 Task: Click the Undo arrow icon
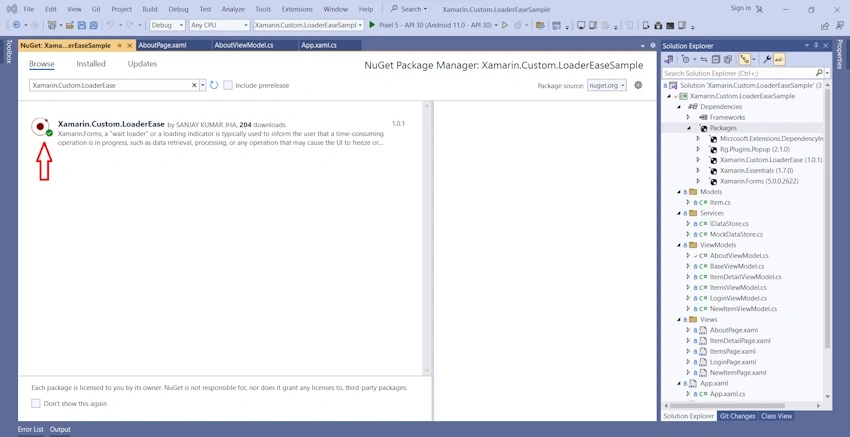tap(110, 25)
